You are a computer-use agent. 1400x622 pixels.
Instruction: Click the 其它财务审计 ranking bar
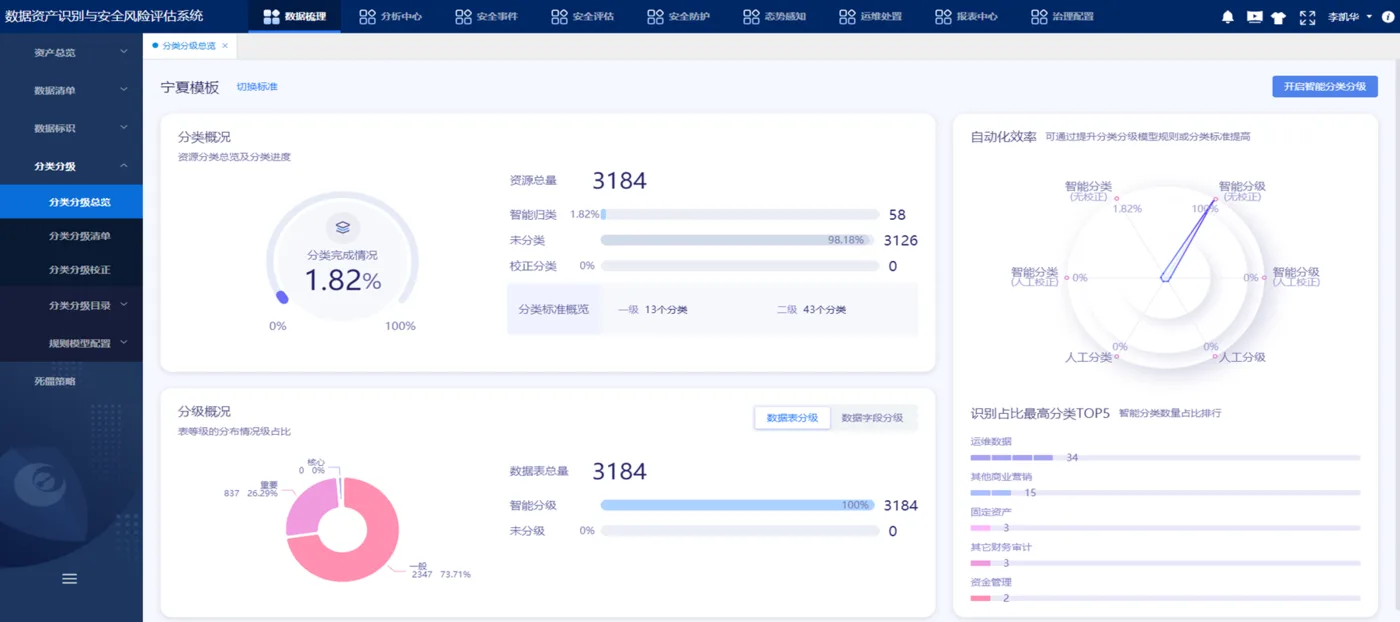[1165, 562]
